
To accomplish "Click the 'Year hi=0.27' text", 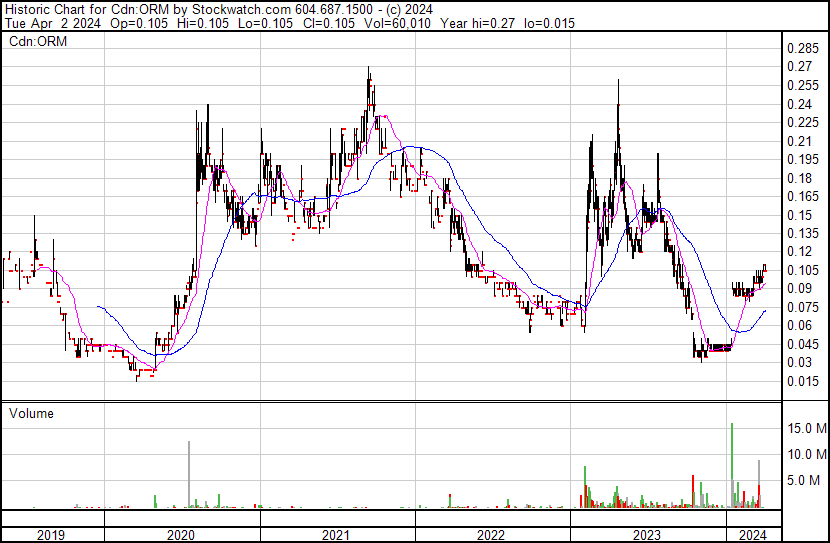I will tap(477, 23).
